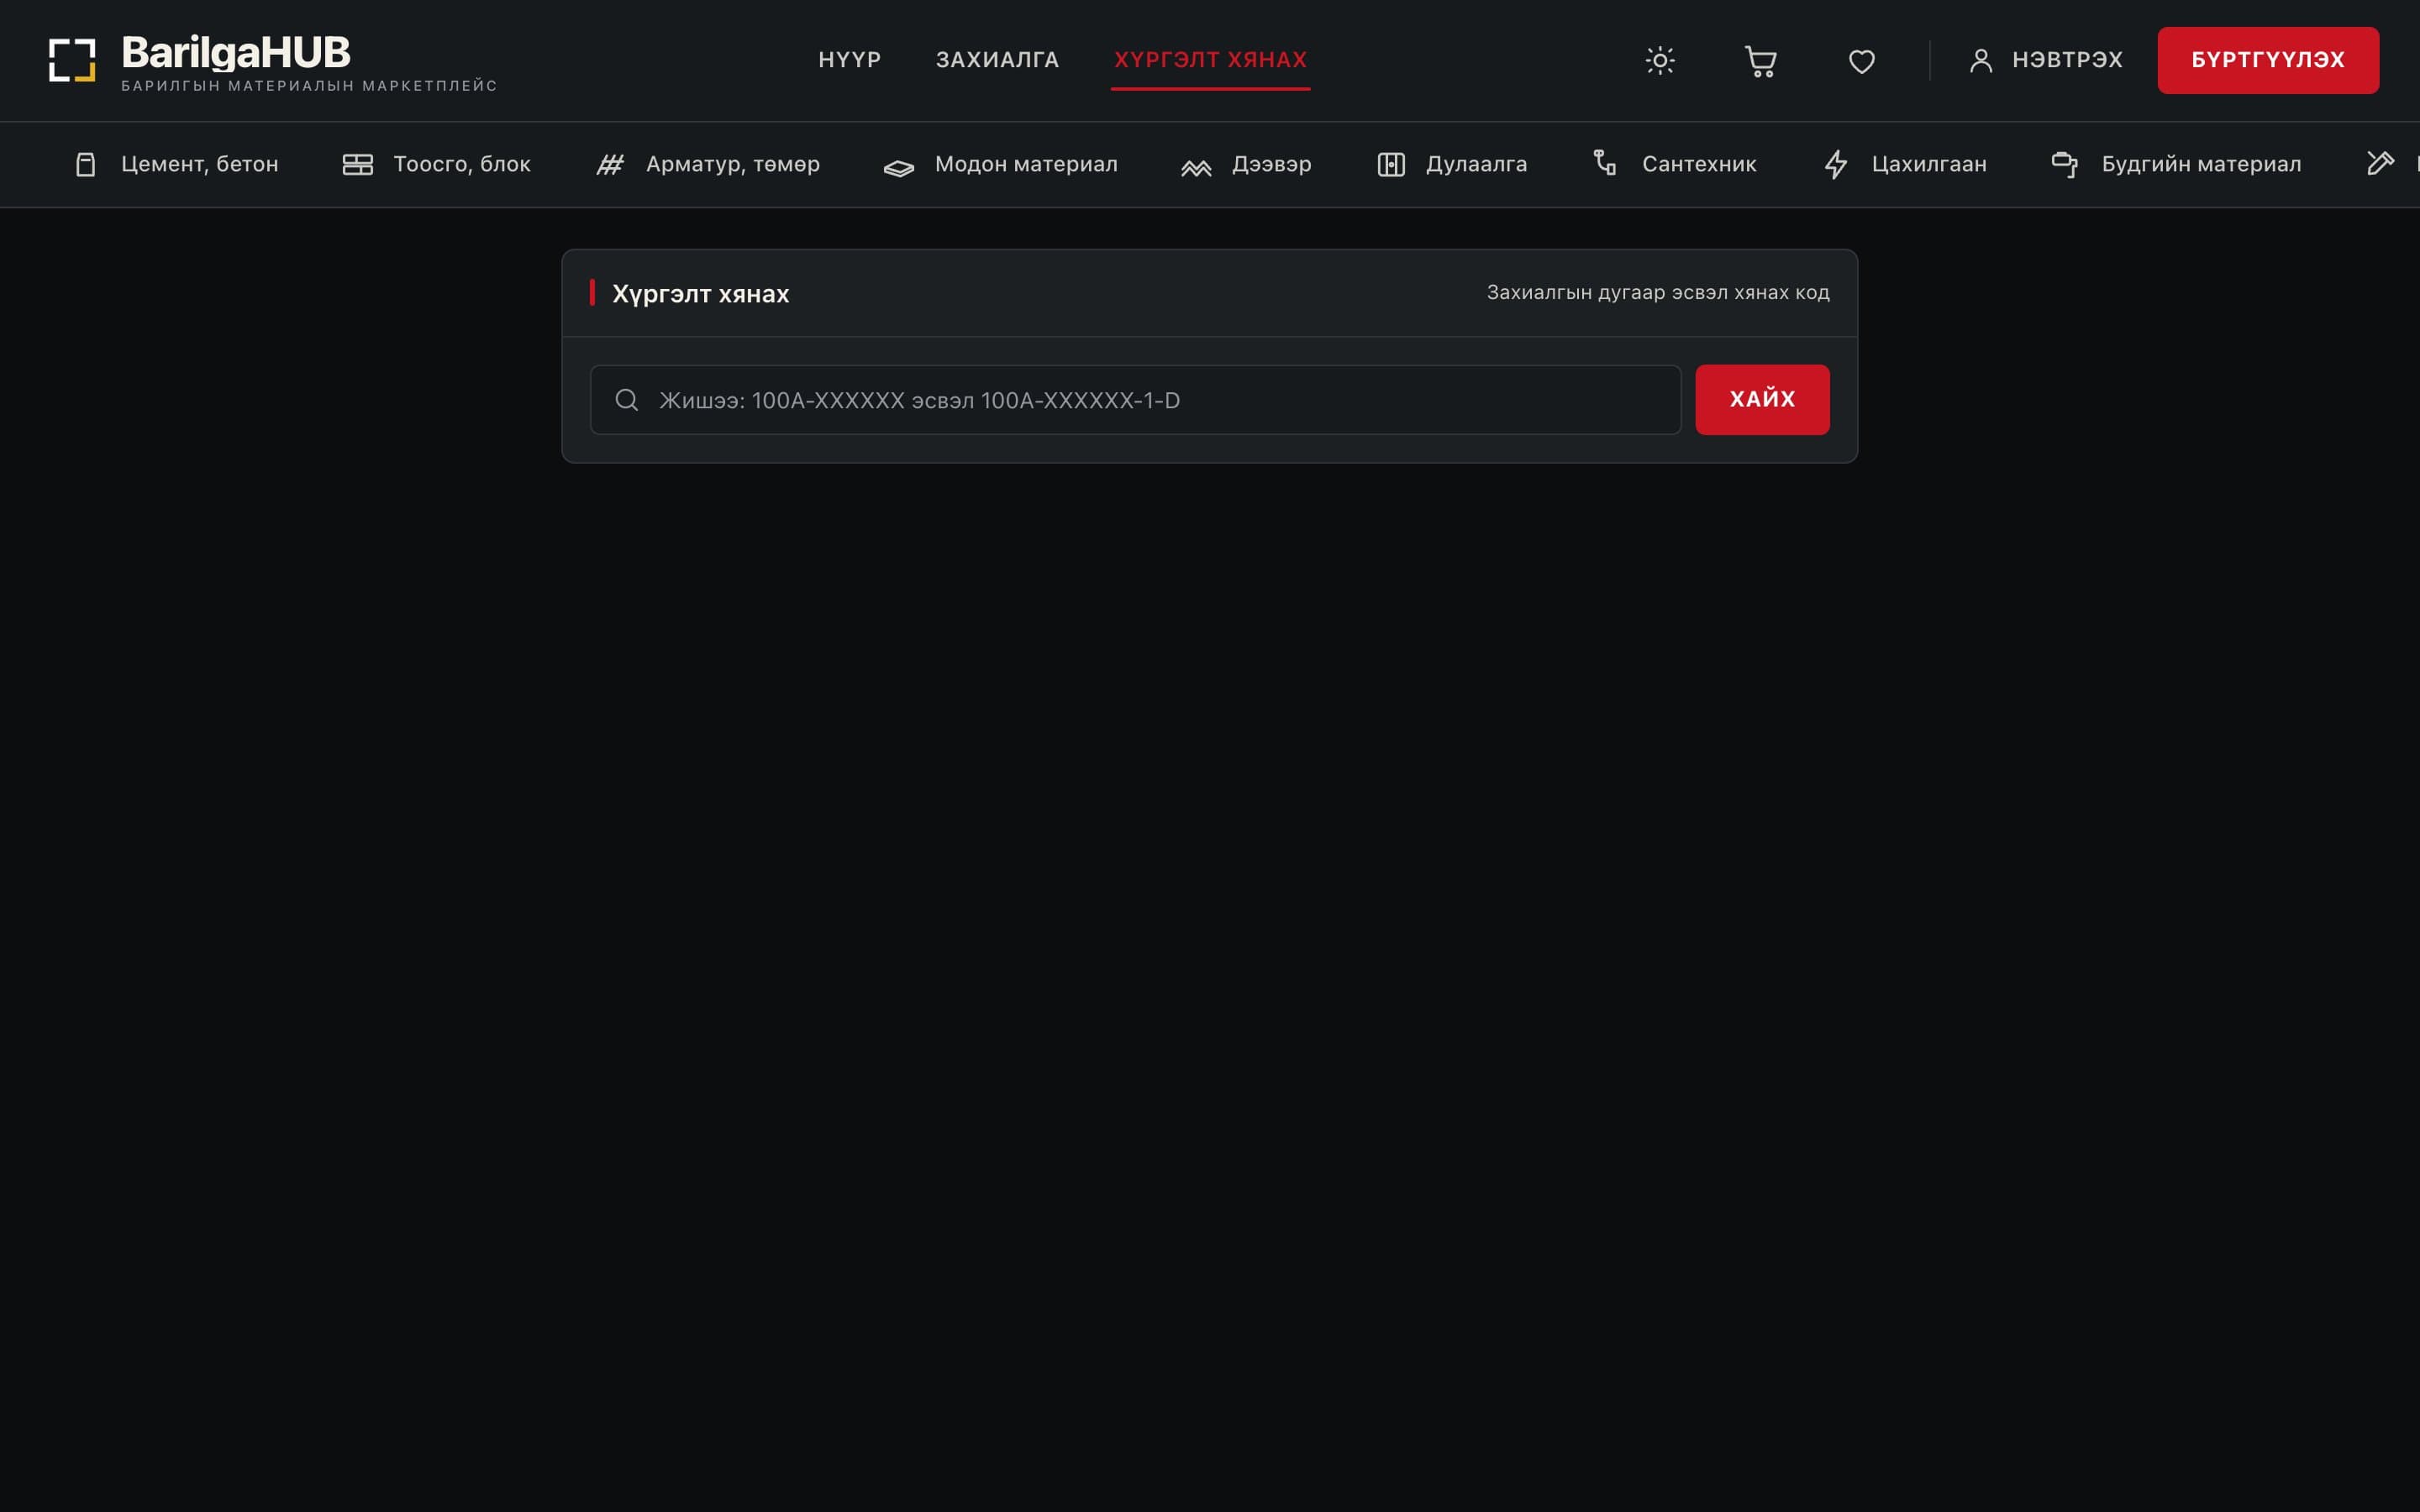Open Цахилгаан category text
The image size is (2420, 1512).
point(1929,164)
